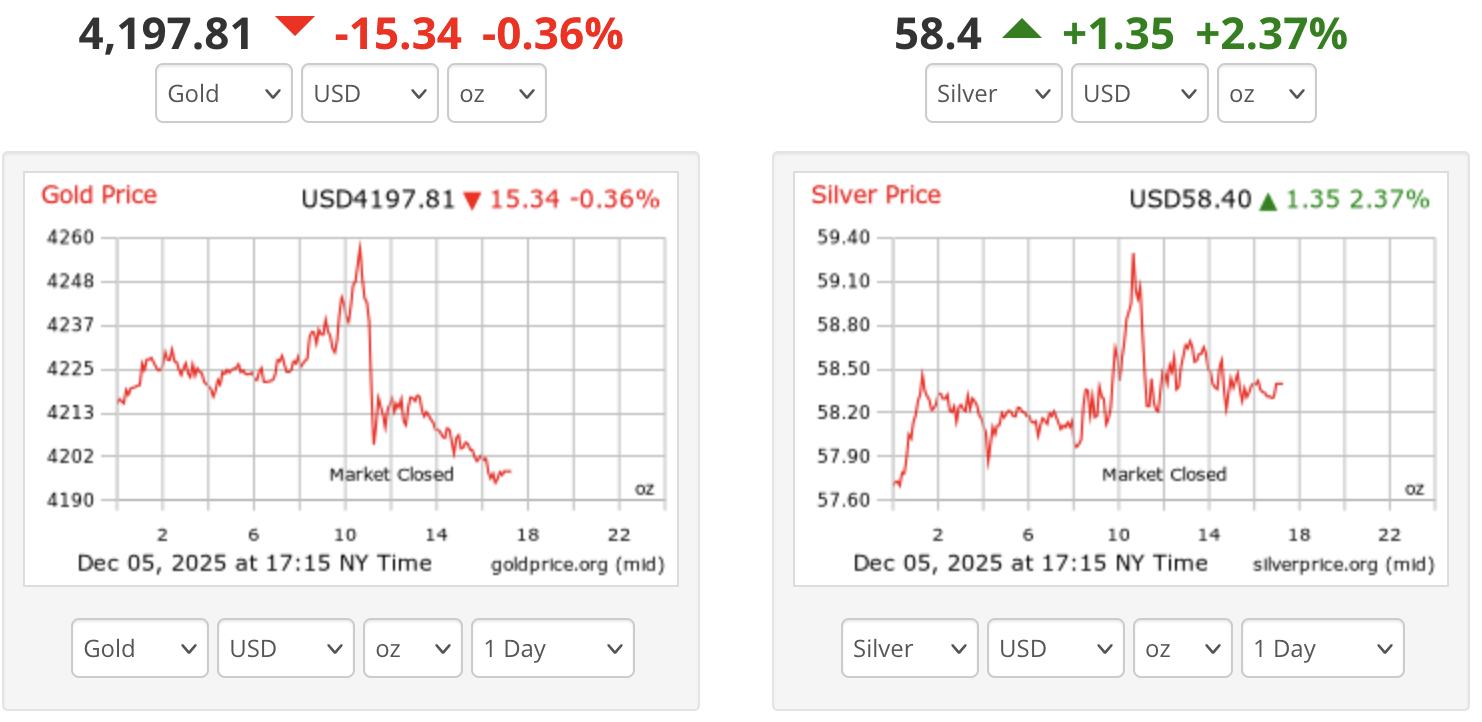
Task: Open the USD currency dropdown above the silver chart
Action: [1140, 94]
